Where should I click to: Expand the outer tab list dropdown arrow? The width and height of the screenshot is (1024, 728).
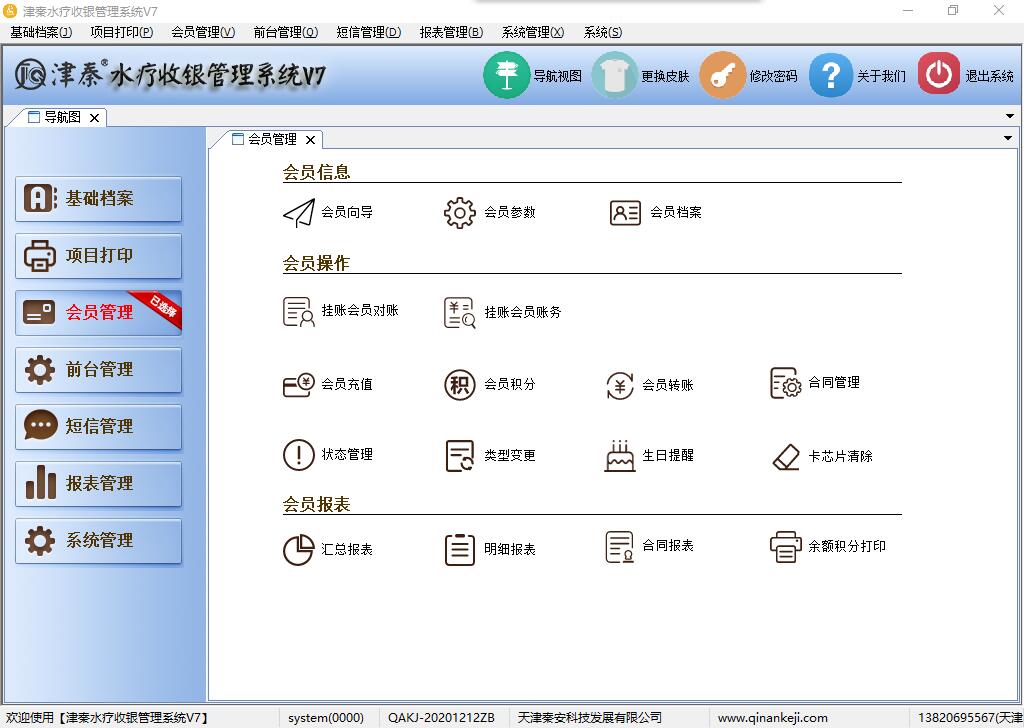[x=1009, y=117]
